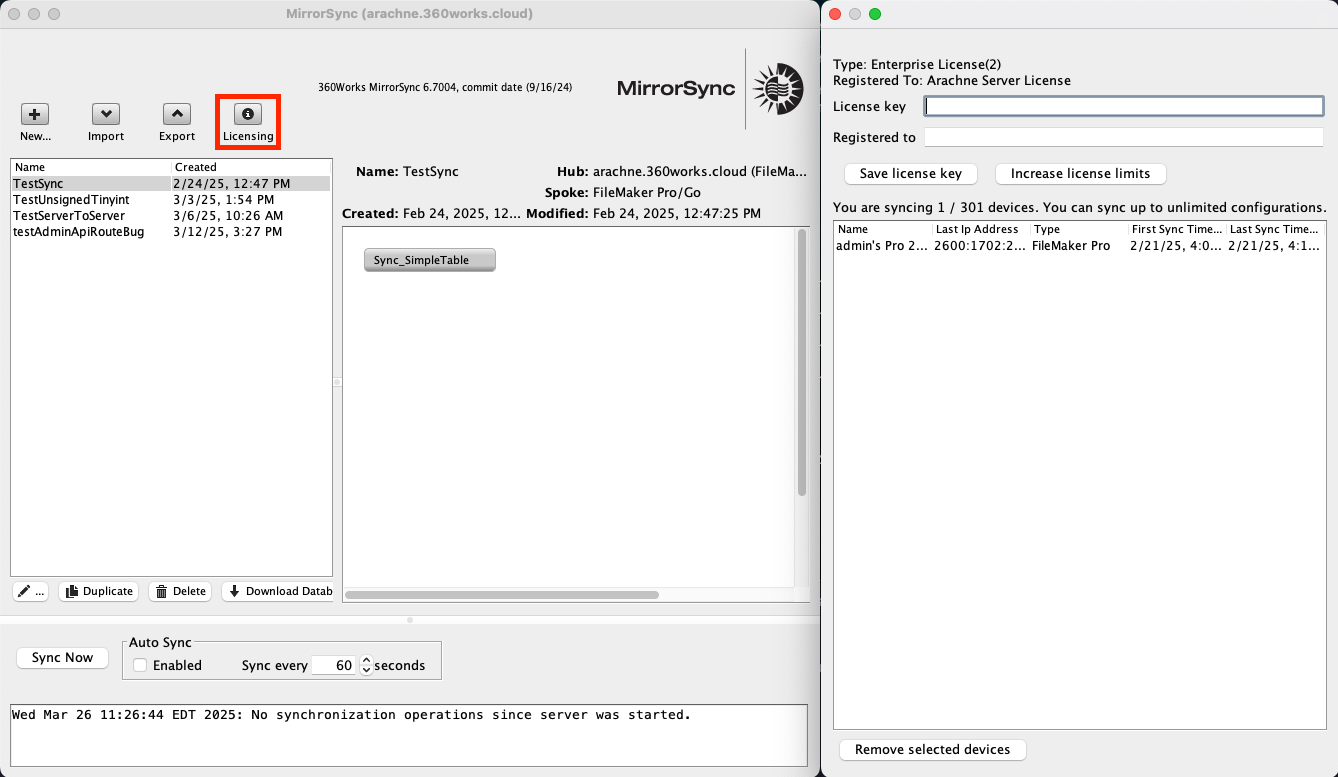1338x777 pixels.
Task: Click the Name column header in configurations list
Action: (91, 167)
